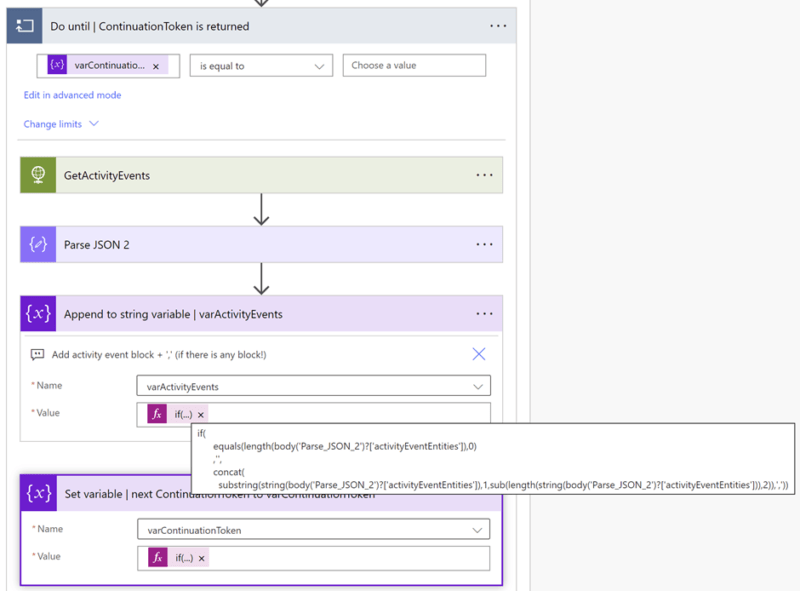800x591 pixels.
Task: Remove the varContinuation token from the condition
Action: [154, 65]
